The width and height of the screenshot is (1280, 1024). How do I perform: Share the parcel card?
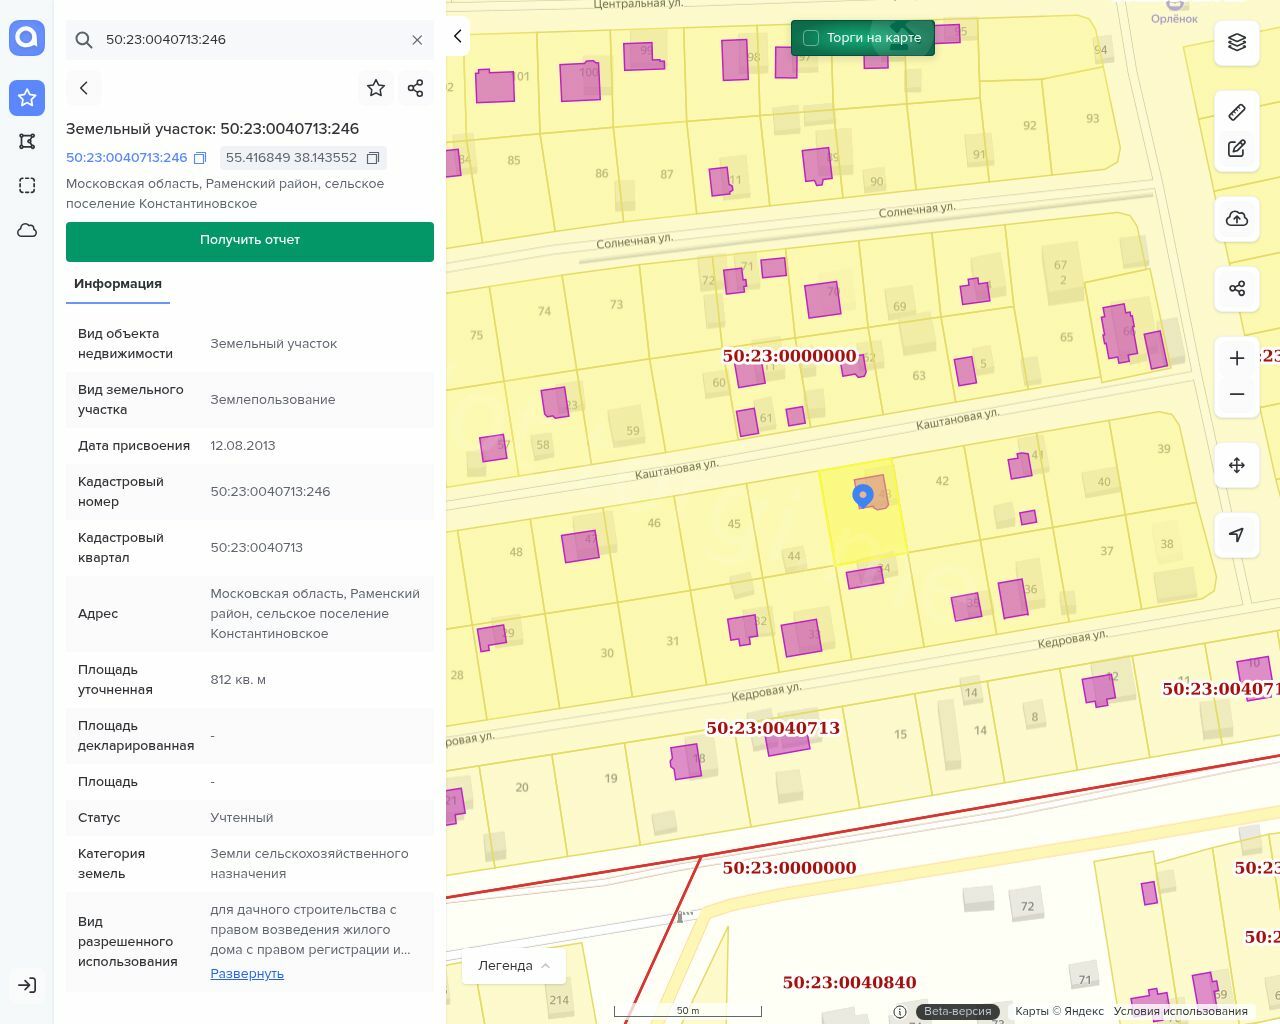point(416,88)
